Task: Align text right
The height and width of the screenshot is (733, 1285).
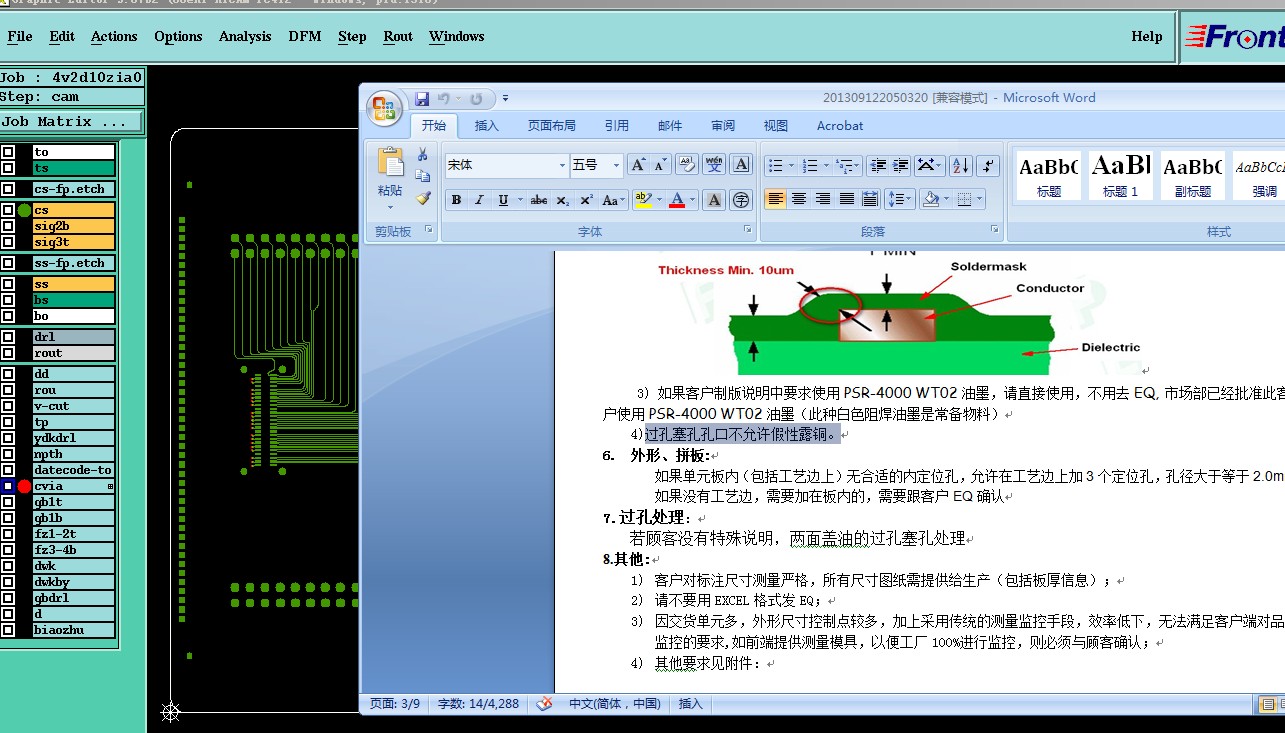Action: coord(822,199)
